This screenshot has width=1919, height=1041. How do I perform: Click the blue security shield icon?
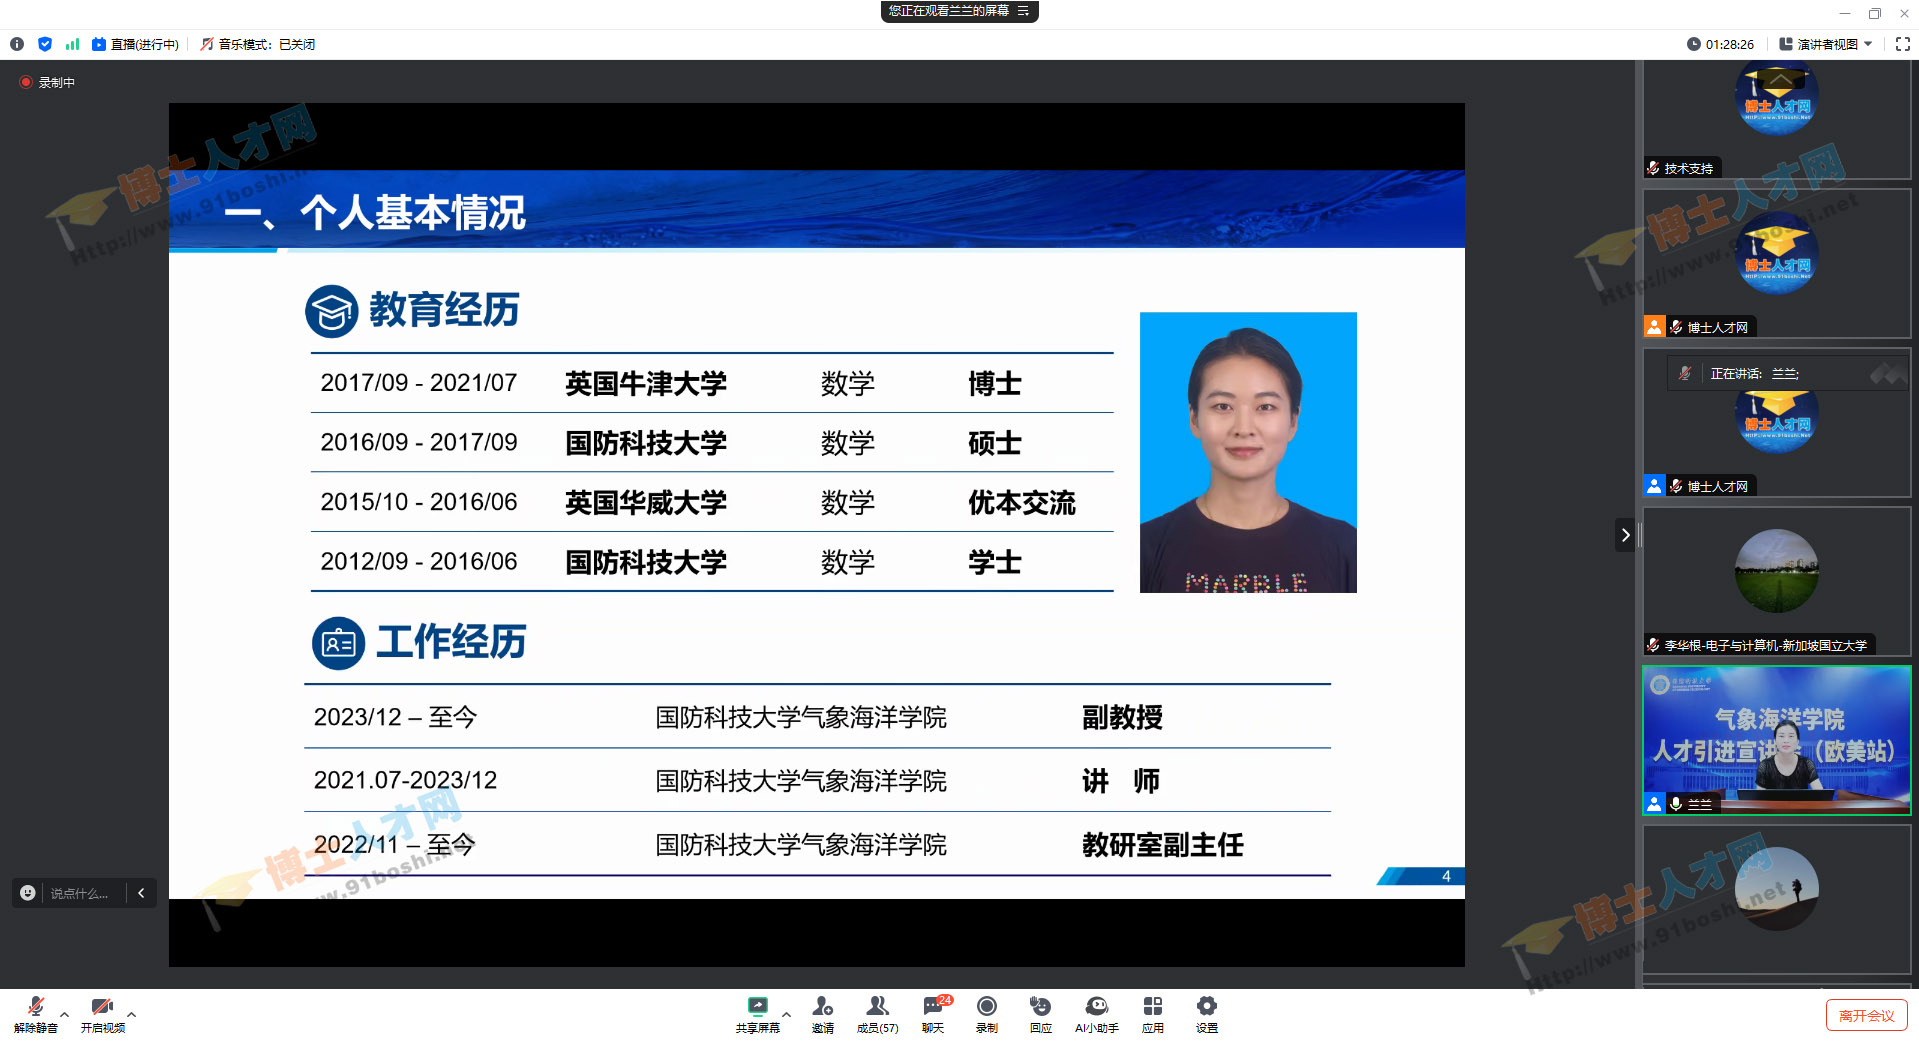click(45, 44)
